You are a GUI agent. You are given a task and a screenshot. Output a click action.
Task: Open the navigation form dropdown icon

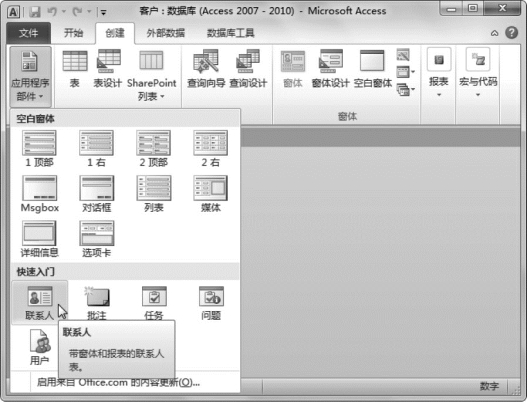406,72
